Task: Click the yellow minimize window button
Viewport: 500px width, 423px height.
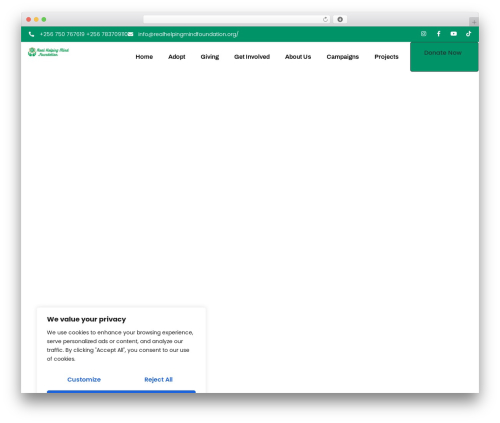Action: (x=36, y=19)
